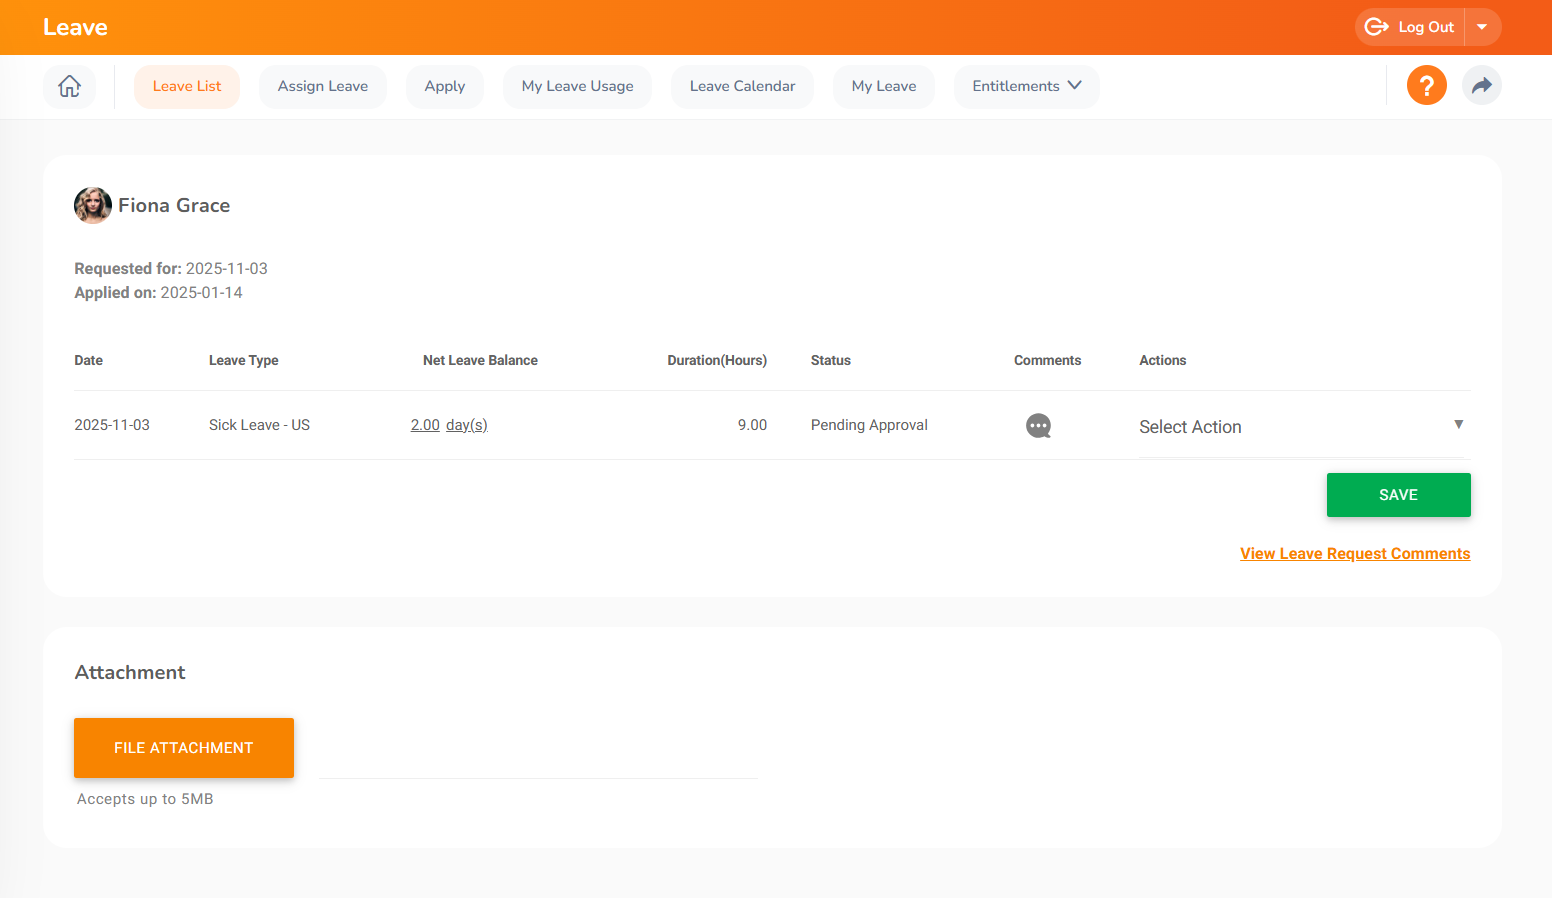Open the help question mark icon
Screen dimensions: 1552x898
coord(1427,85)
